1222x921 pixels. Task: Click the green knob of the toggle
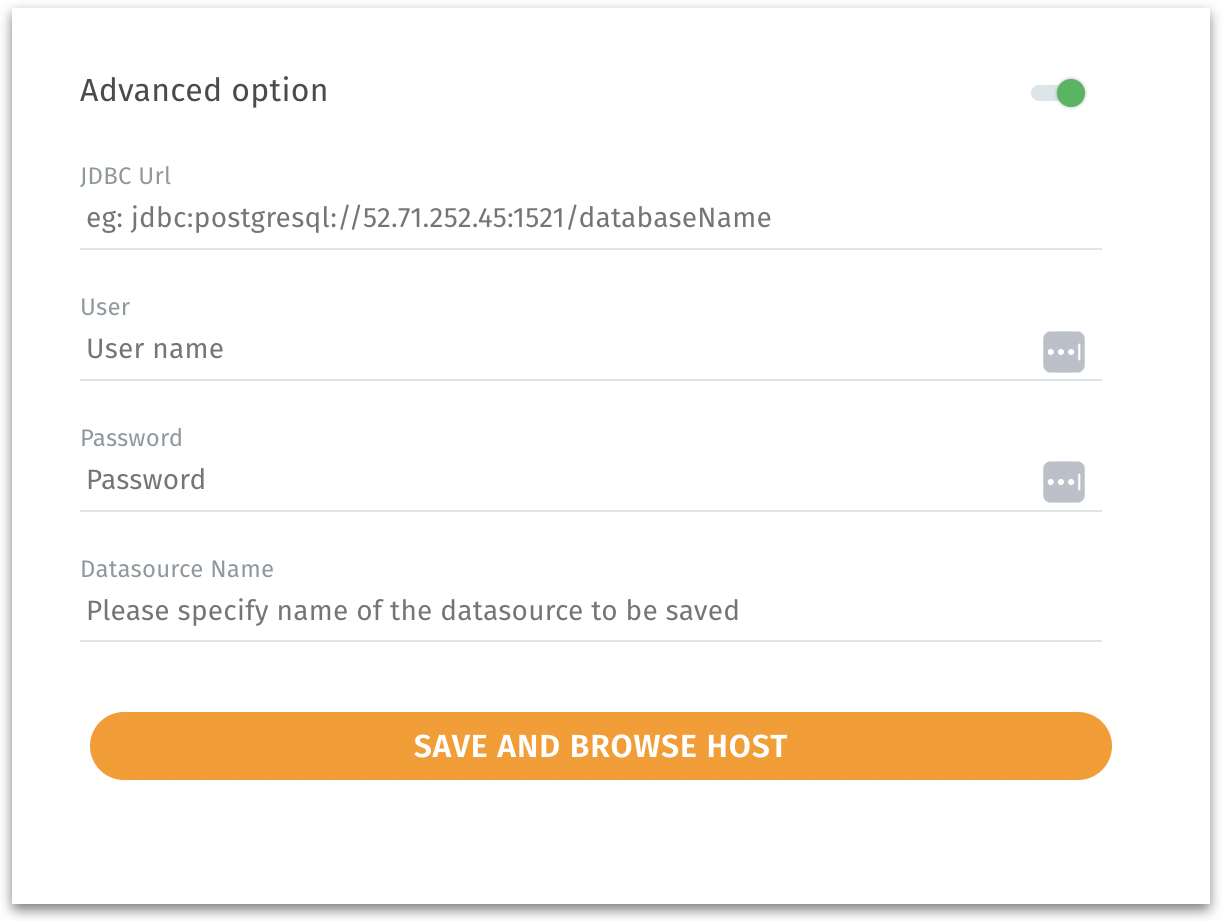[1071, 93]
